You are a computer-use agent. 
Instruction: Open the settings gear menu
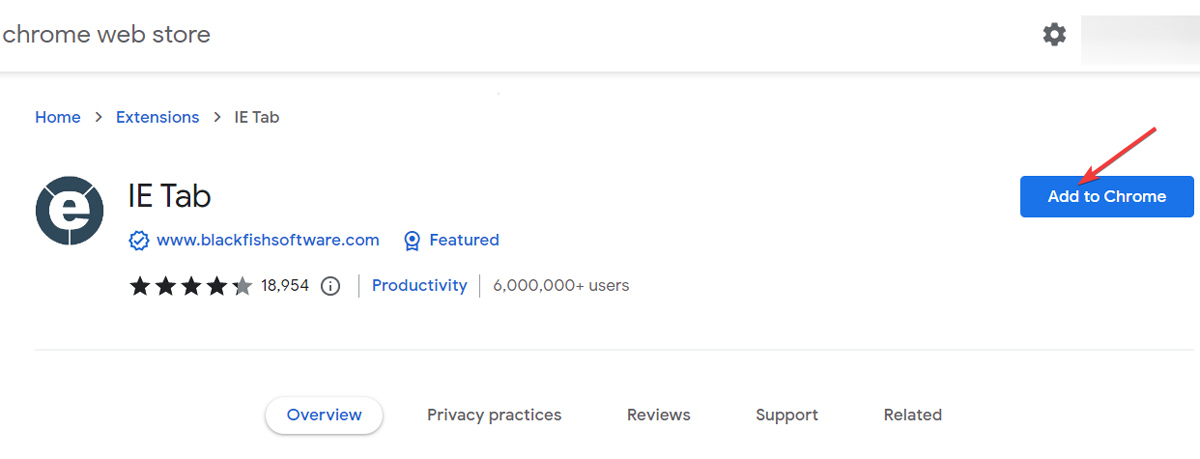coord(1054,35)
